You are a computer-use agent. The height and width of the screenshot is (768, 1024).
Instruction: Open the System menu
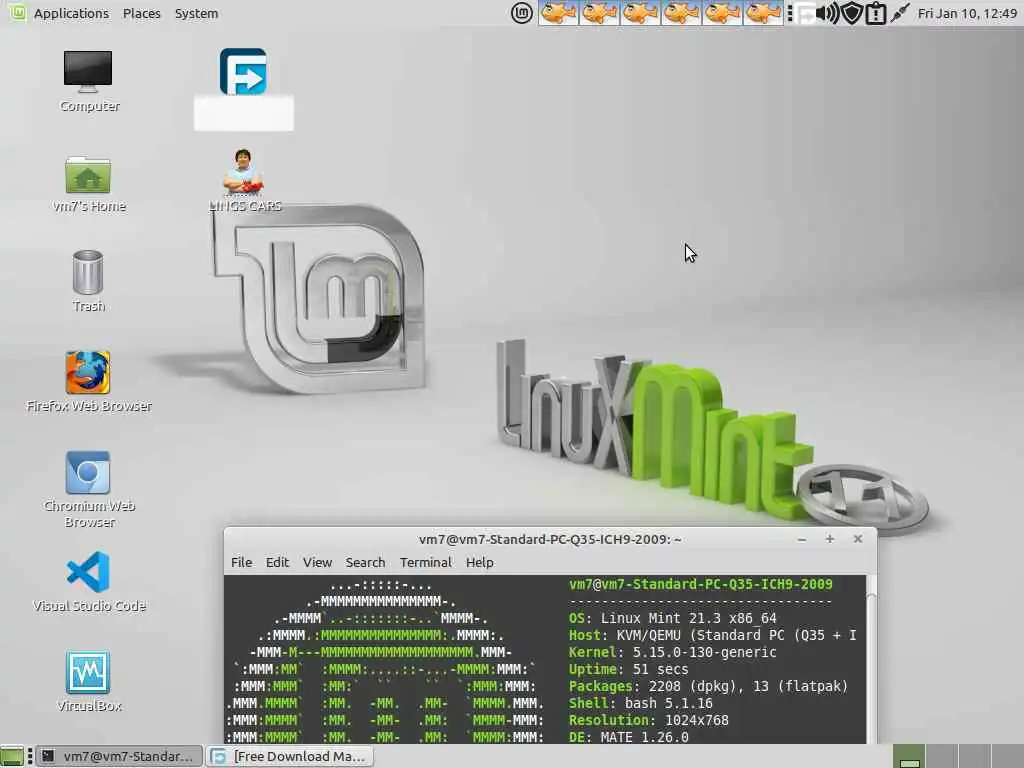point(197,13)
